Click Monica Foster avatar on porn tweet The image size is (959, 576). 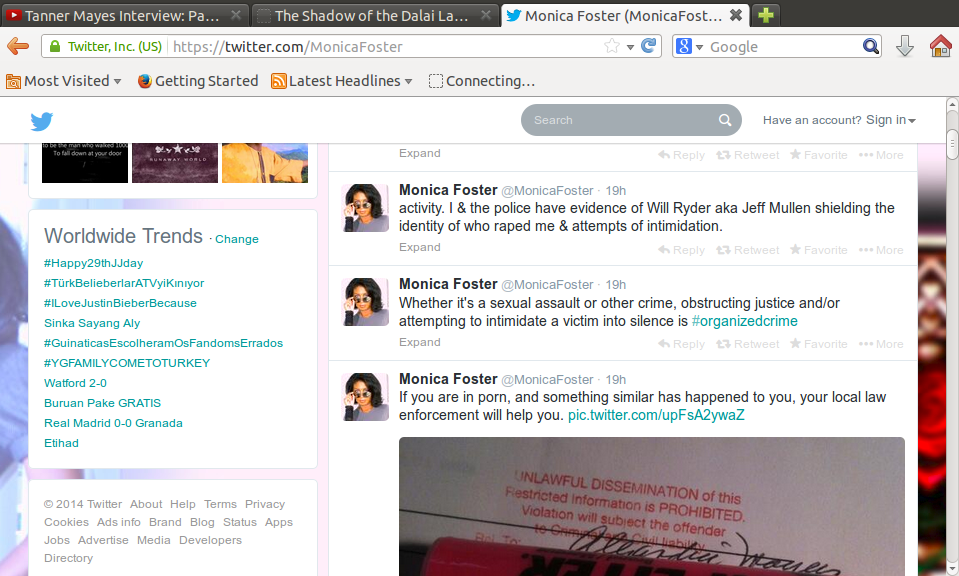tap(365, 397)
